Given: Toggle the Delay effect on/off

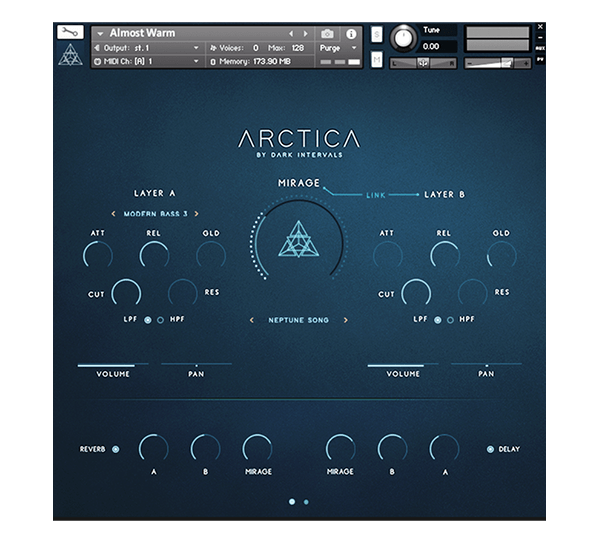Looking at the screenshot, I should point(490,449).
